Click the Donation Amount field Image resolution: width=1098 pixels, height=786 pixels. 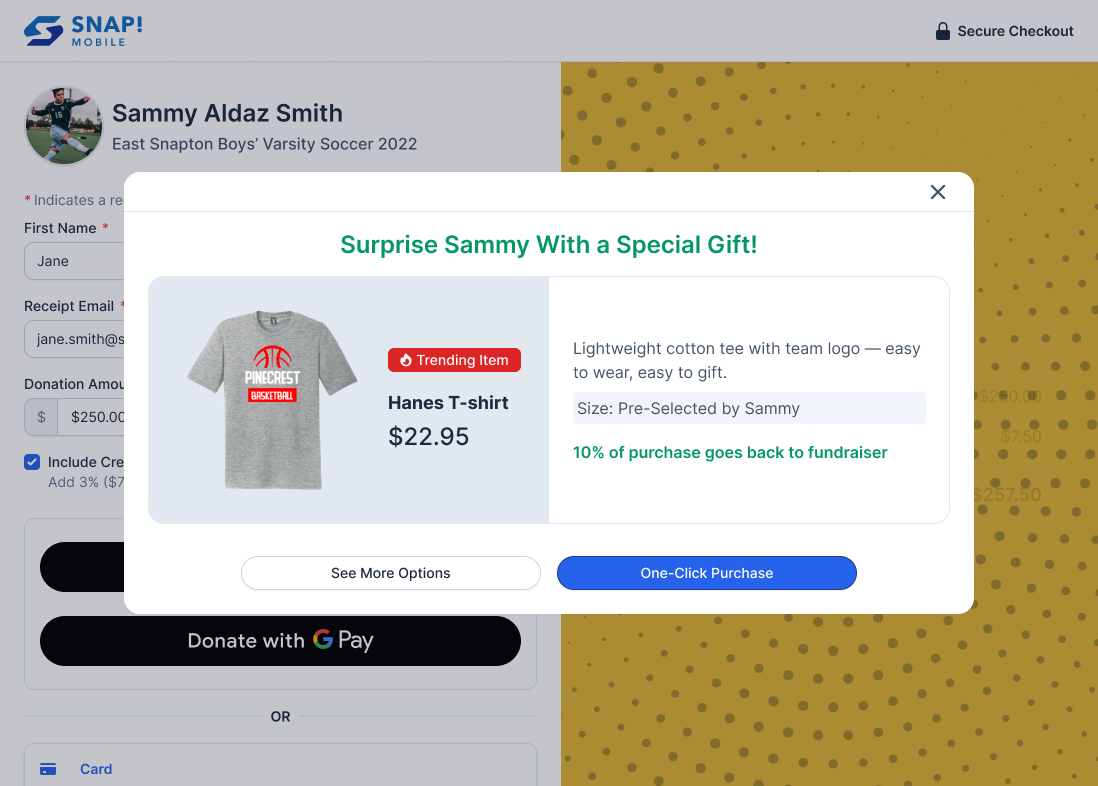(x=91, y=417)
